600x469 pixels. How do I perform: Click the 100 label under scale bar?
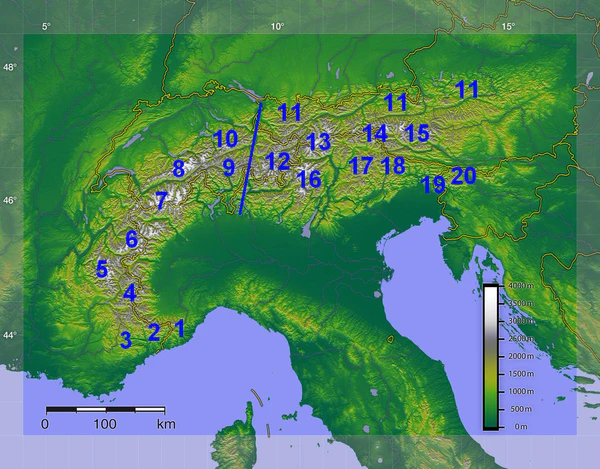[105, 424]
